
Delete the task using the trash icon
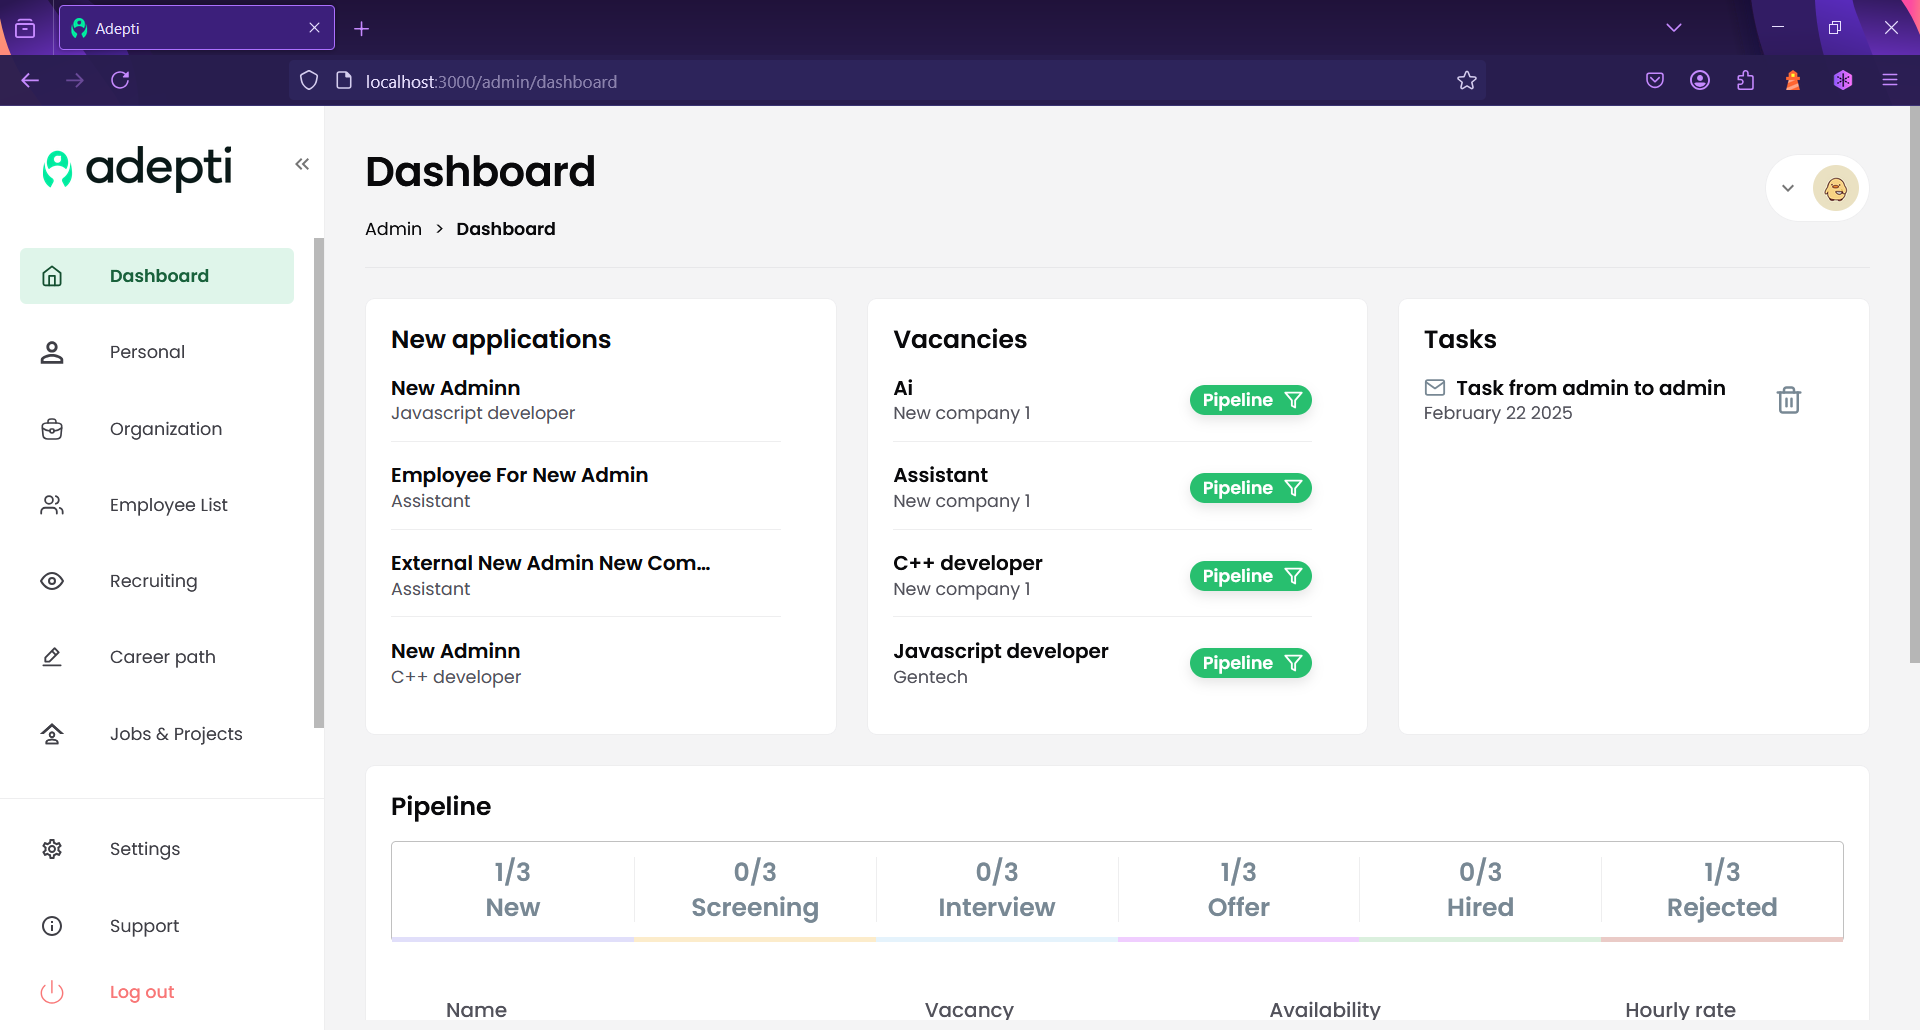1788,400
